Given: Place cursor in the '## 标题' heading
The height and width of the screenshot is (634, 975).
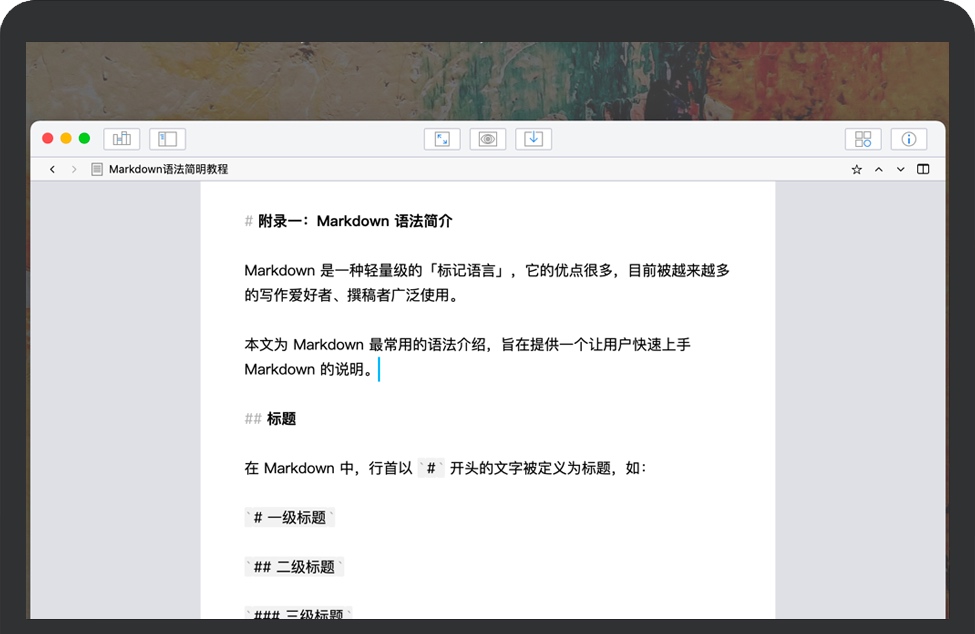Looking at the screenshot, I should point(280,419).
